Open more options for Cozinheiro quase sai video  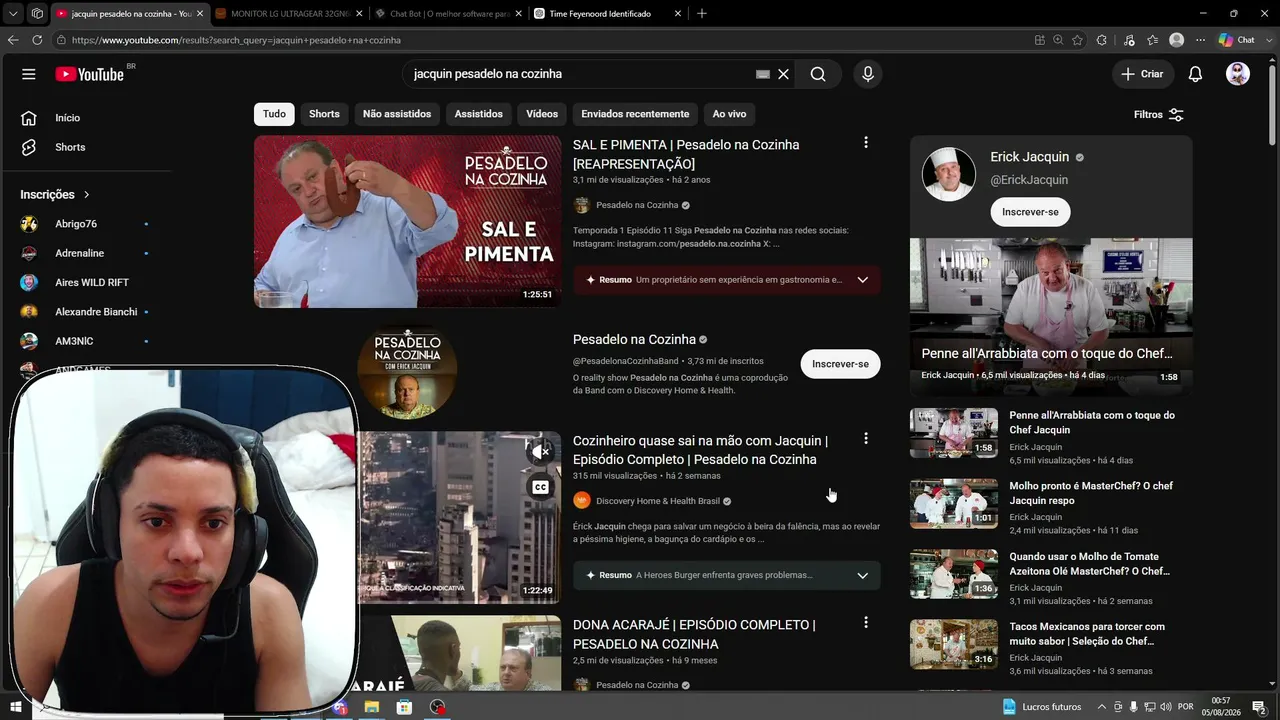pos(866,439)
